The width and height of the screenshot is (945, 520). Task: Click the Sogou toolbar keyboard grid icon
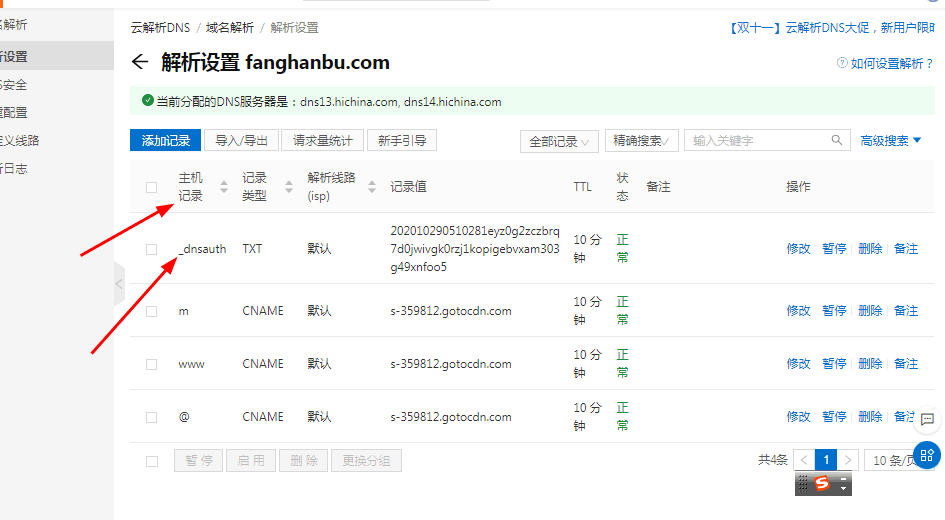[x=803, y=483]
